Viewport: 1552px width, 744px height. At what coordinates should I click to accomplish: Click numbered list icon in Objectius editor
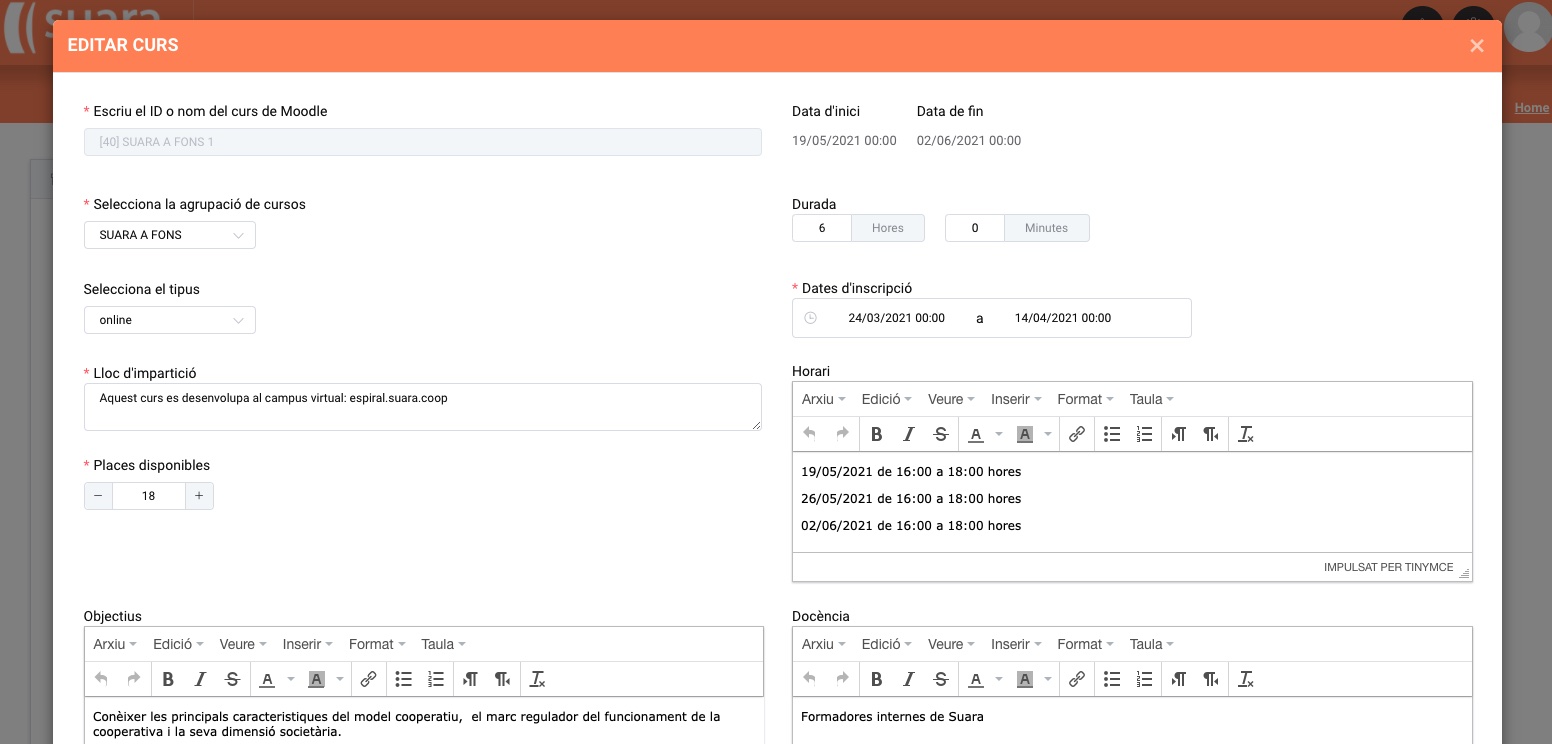(436, 679)
